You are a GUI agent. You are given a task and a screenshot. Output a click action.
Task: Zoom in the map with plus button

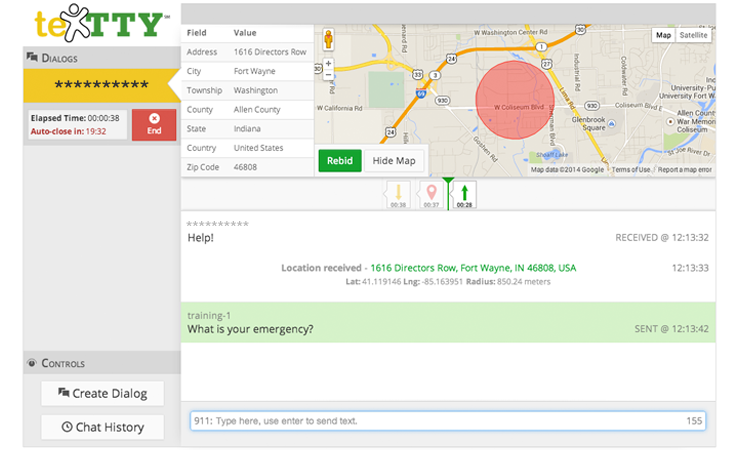[x=328, y=64]
